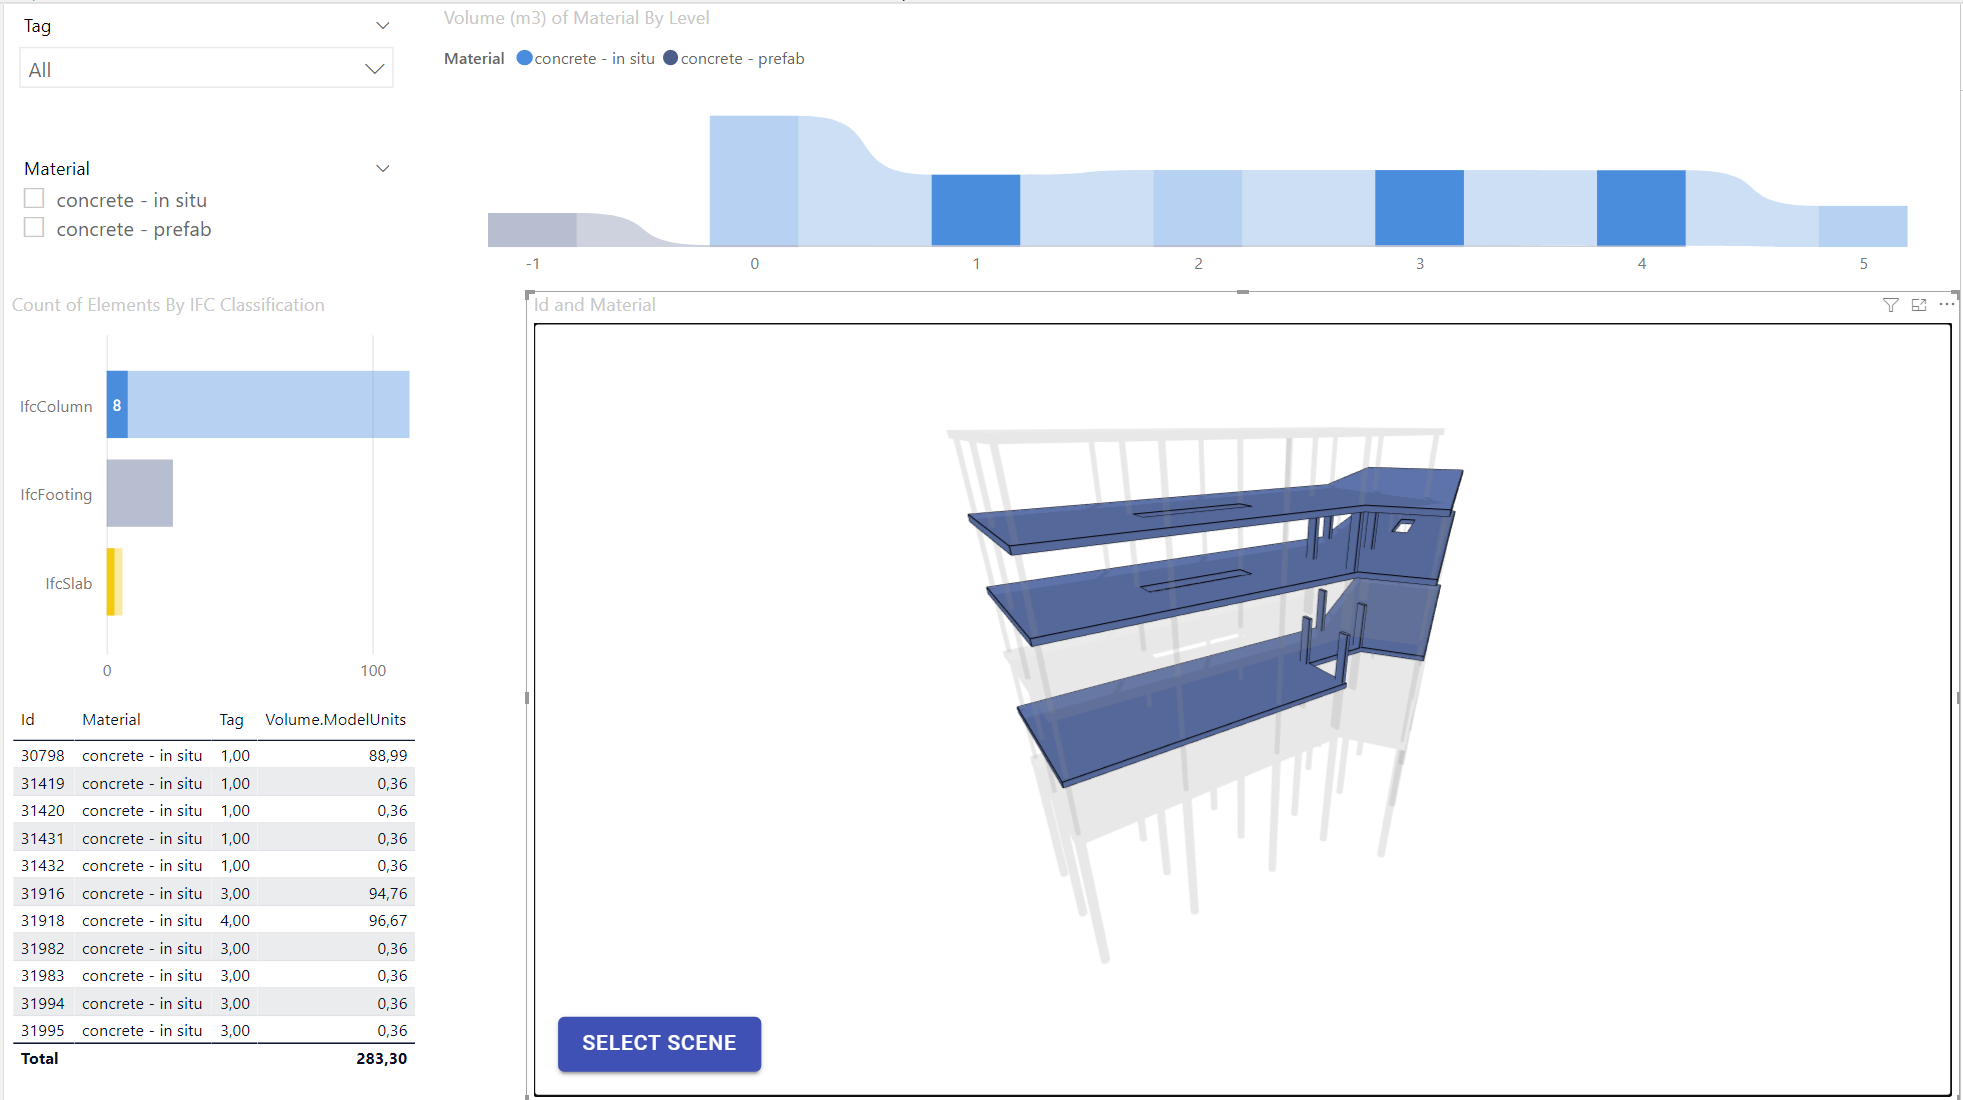Click the Tag slicer header chevron icon
Image resolution: width=1963 pixels, height=1100 pixels.
[382, 25]
